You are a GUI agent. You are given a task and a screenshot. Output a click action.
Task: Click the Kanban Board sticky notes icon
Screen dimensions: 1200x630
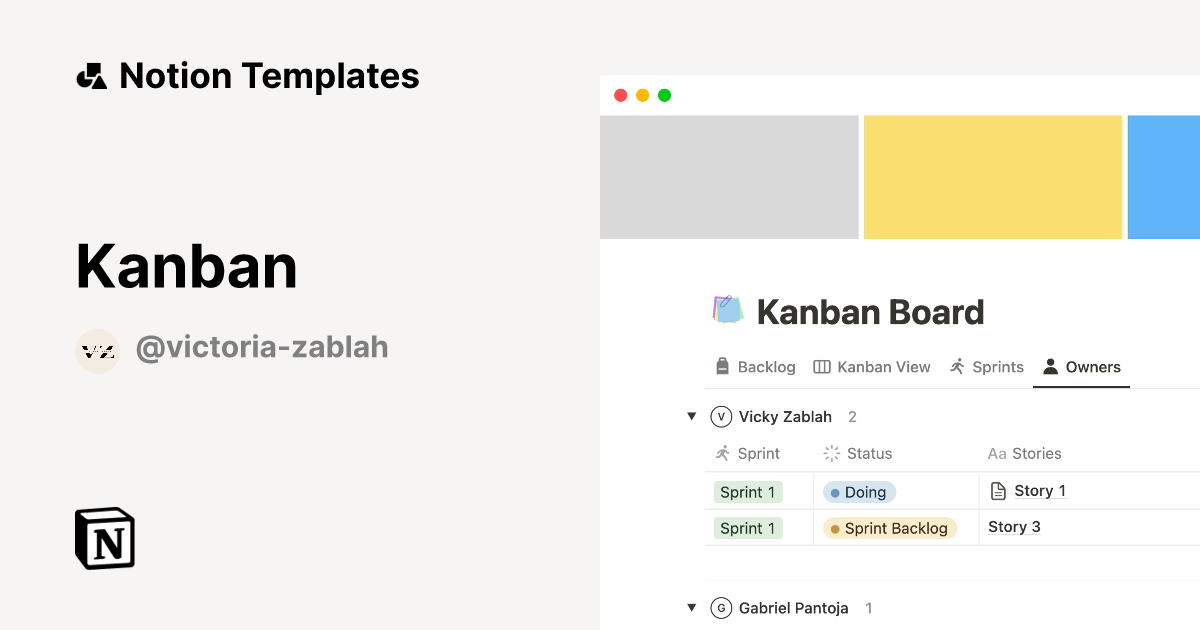[728, 310]
